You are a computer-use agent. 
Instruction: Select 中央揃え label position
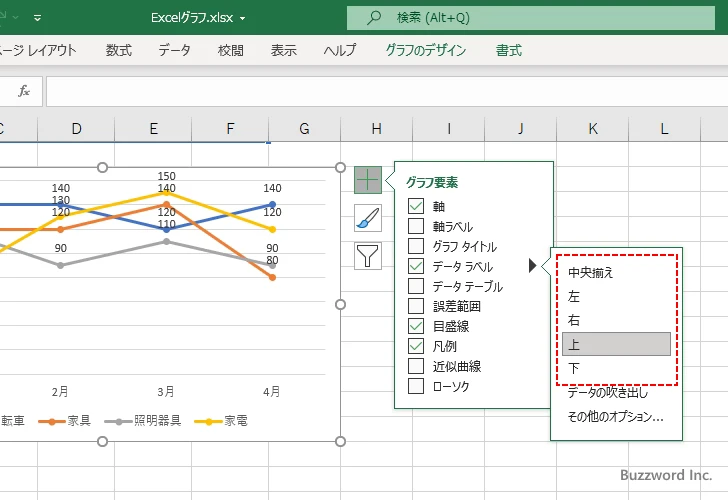point(590,272)
